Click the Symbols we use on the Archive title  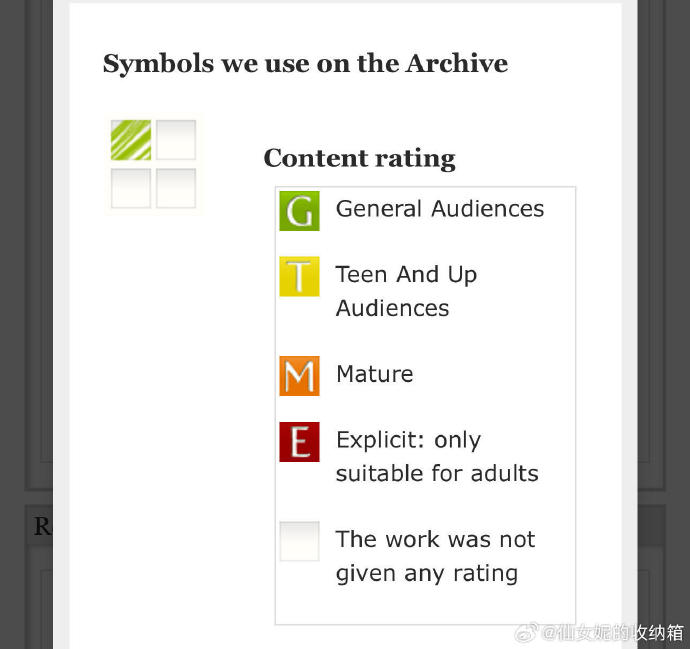[x=305, y=64]
